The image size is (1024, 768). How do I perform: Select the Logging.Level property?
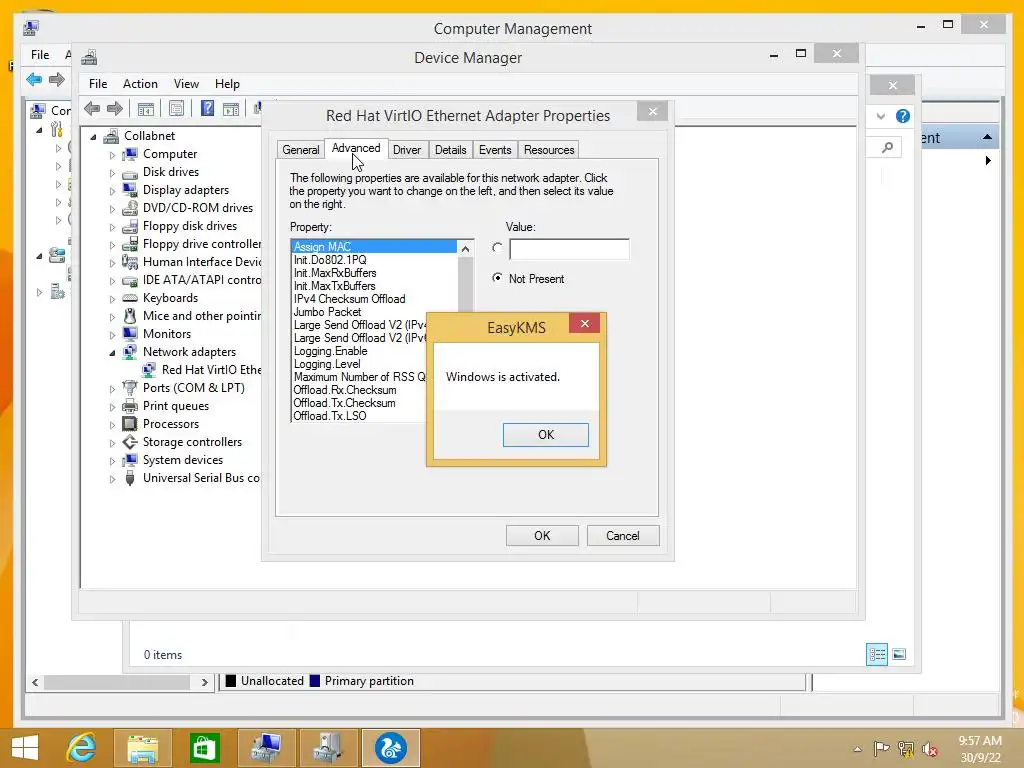point(327,364)
